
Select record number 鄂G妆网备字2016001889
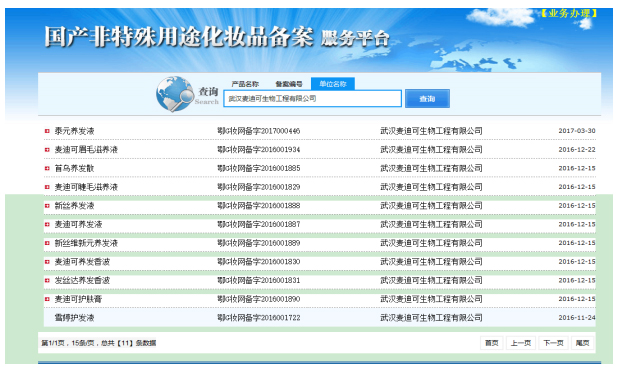(259, 243)
